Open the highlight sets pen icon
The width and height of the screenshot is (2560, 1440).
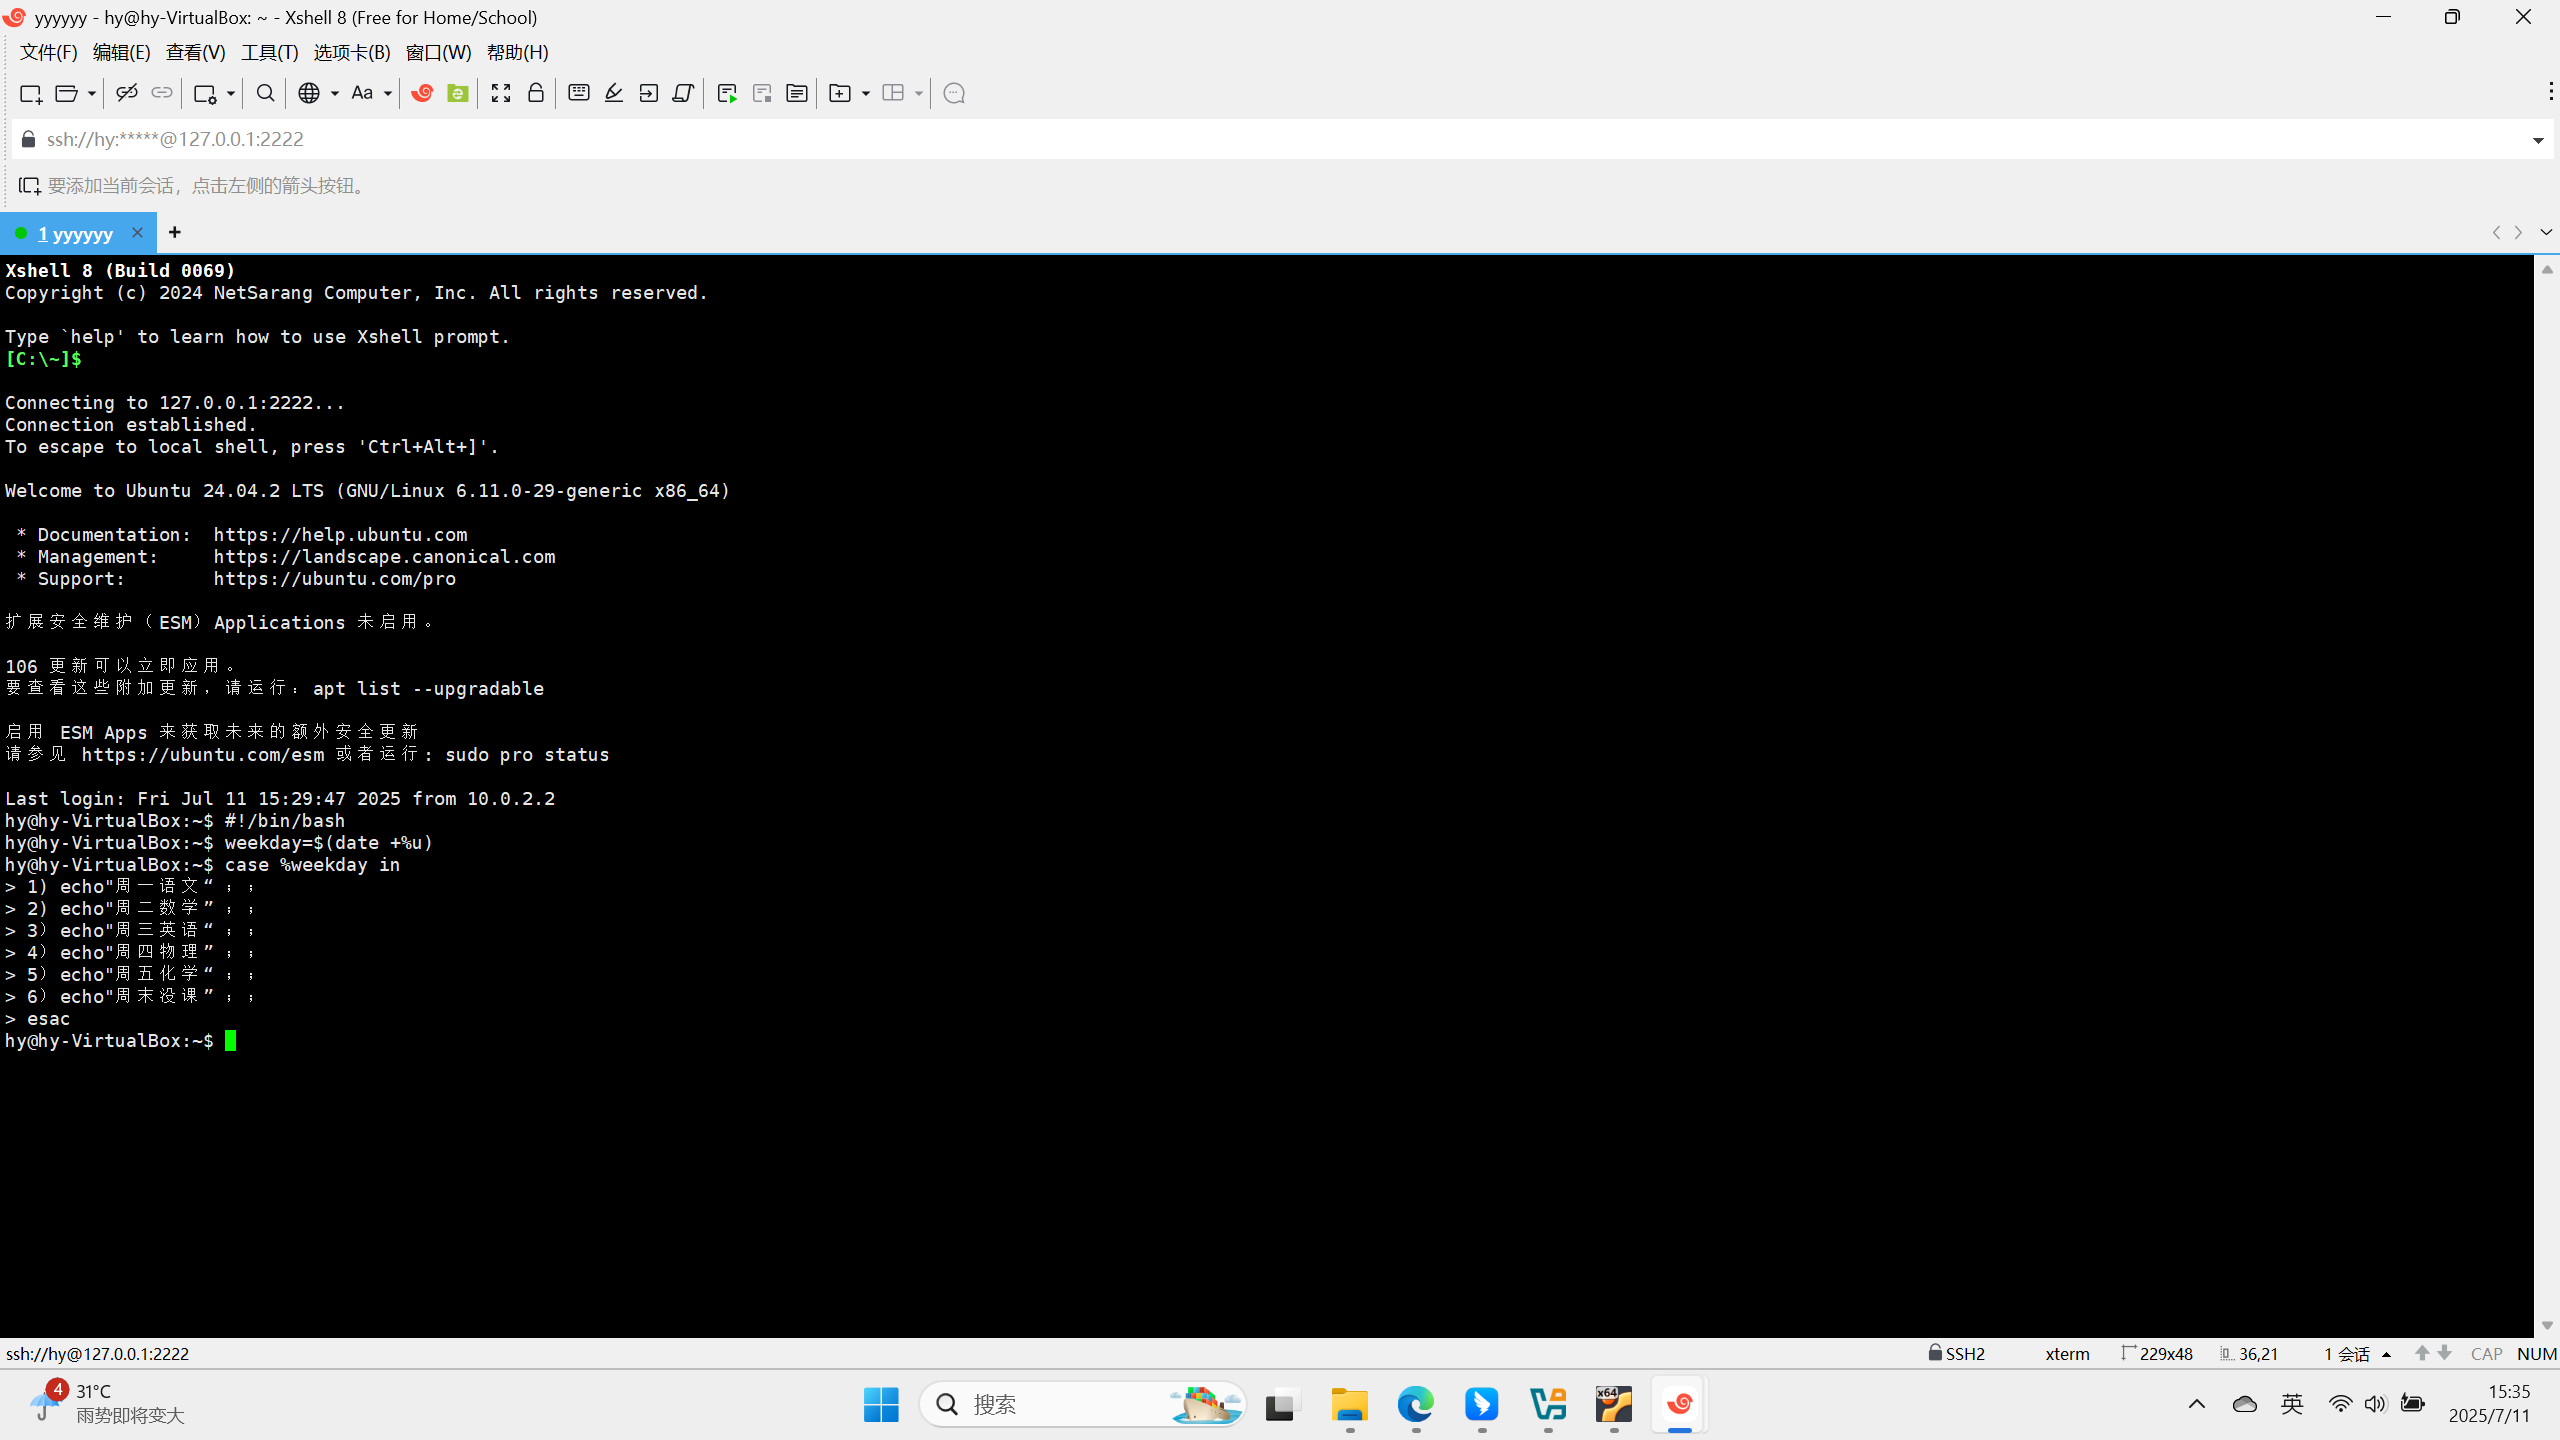pos(614,93)
